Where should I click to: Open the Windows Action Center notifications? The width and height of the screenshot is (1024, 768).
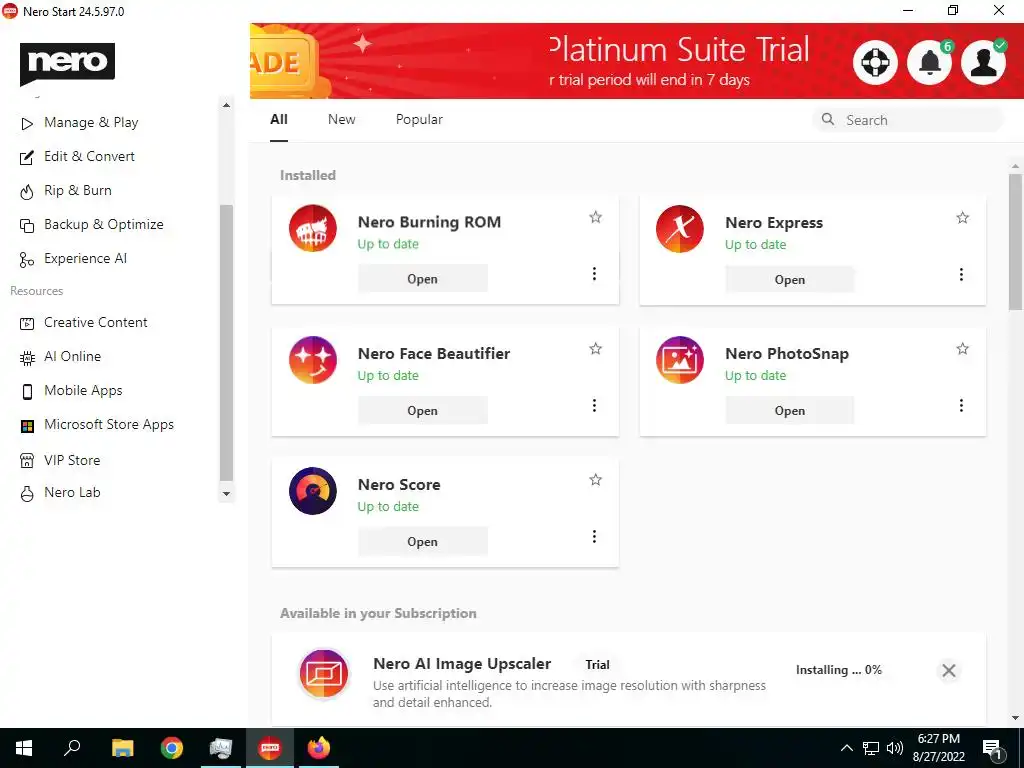click(993, 749)
